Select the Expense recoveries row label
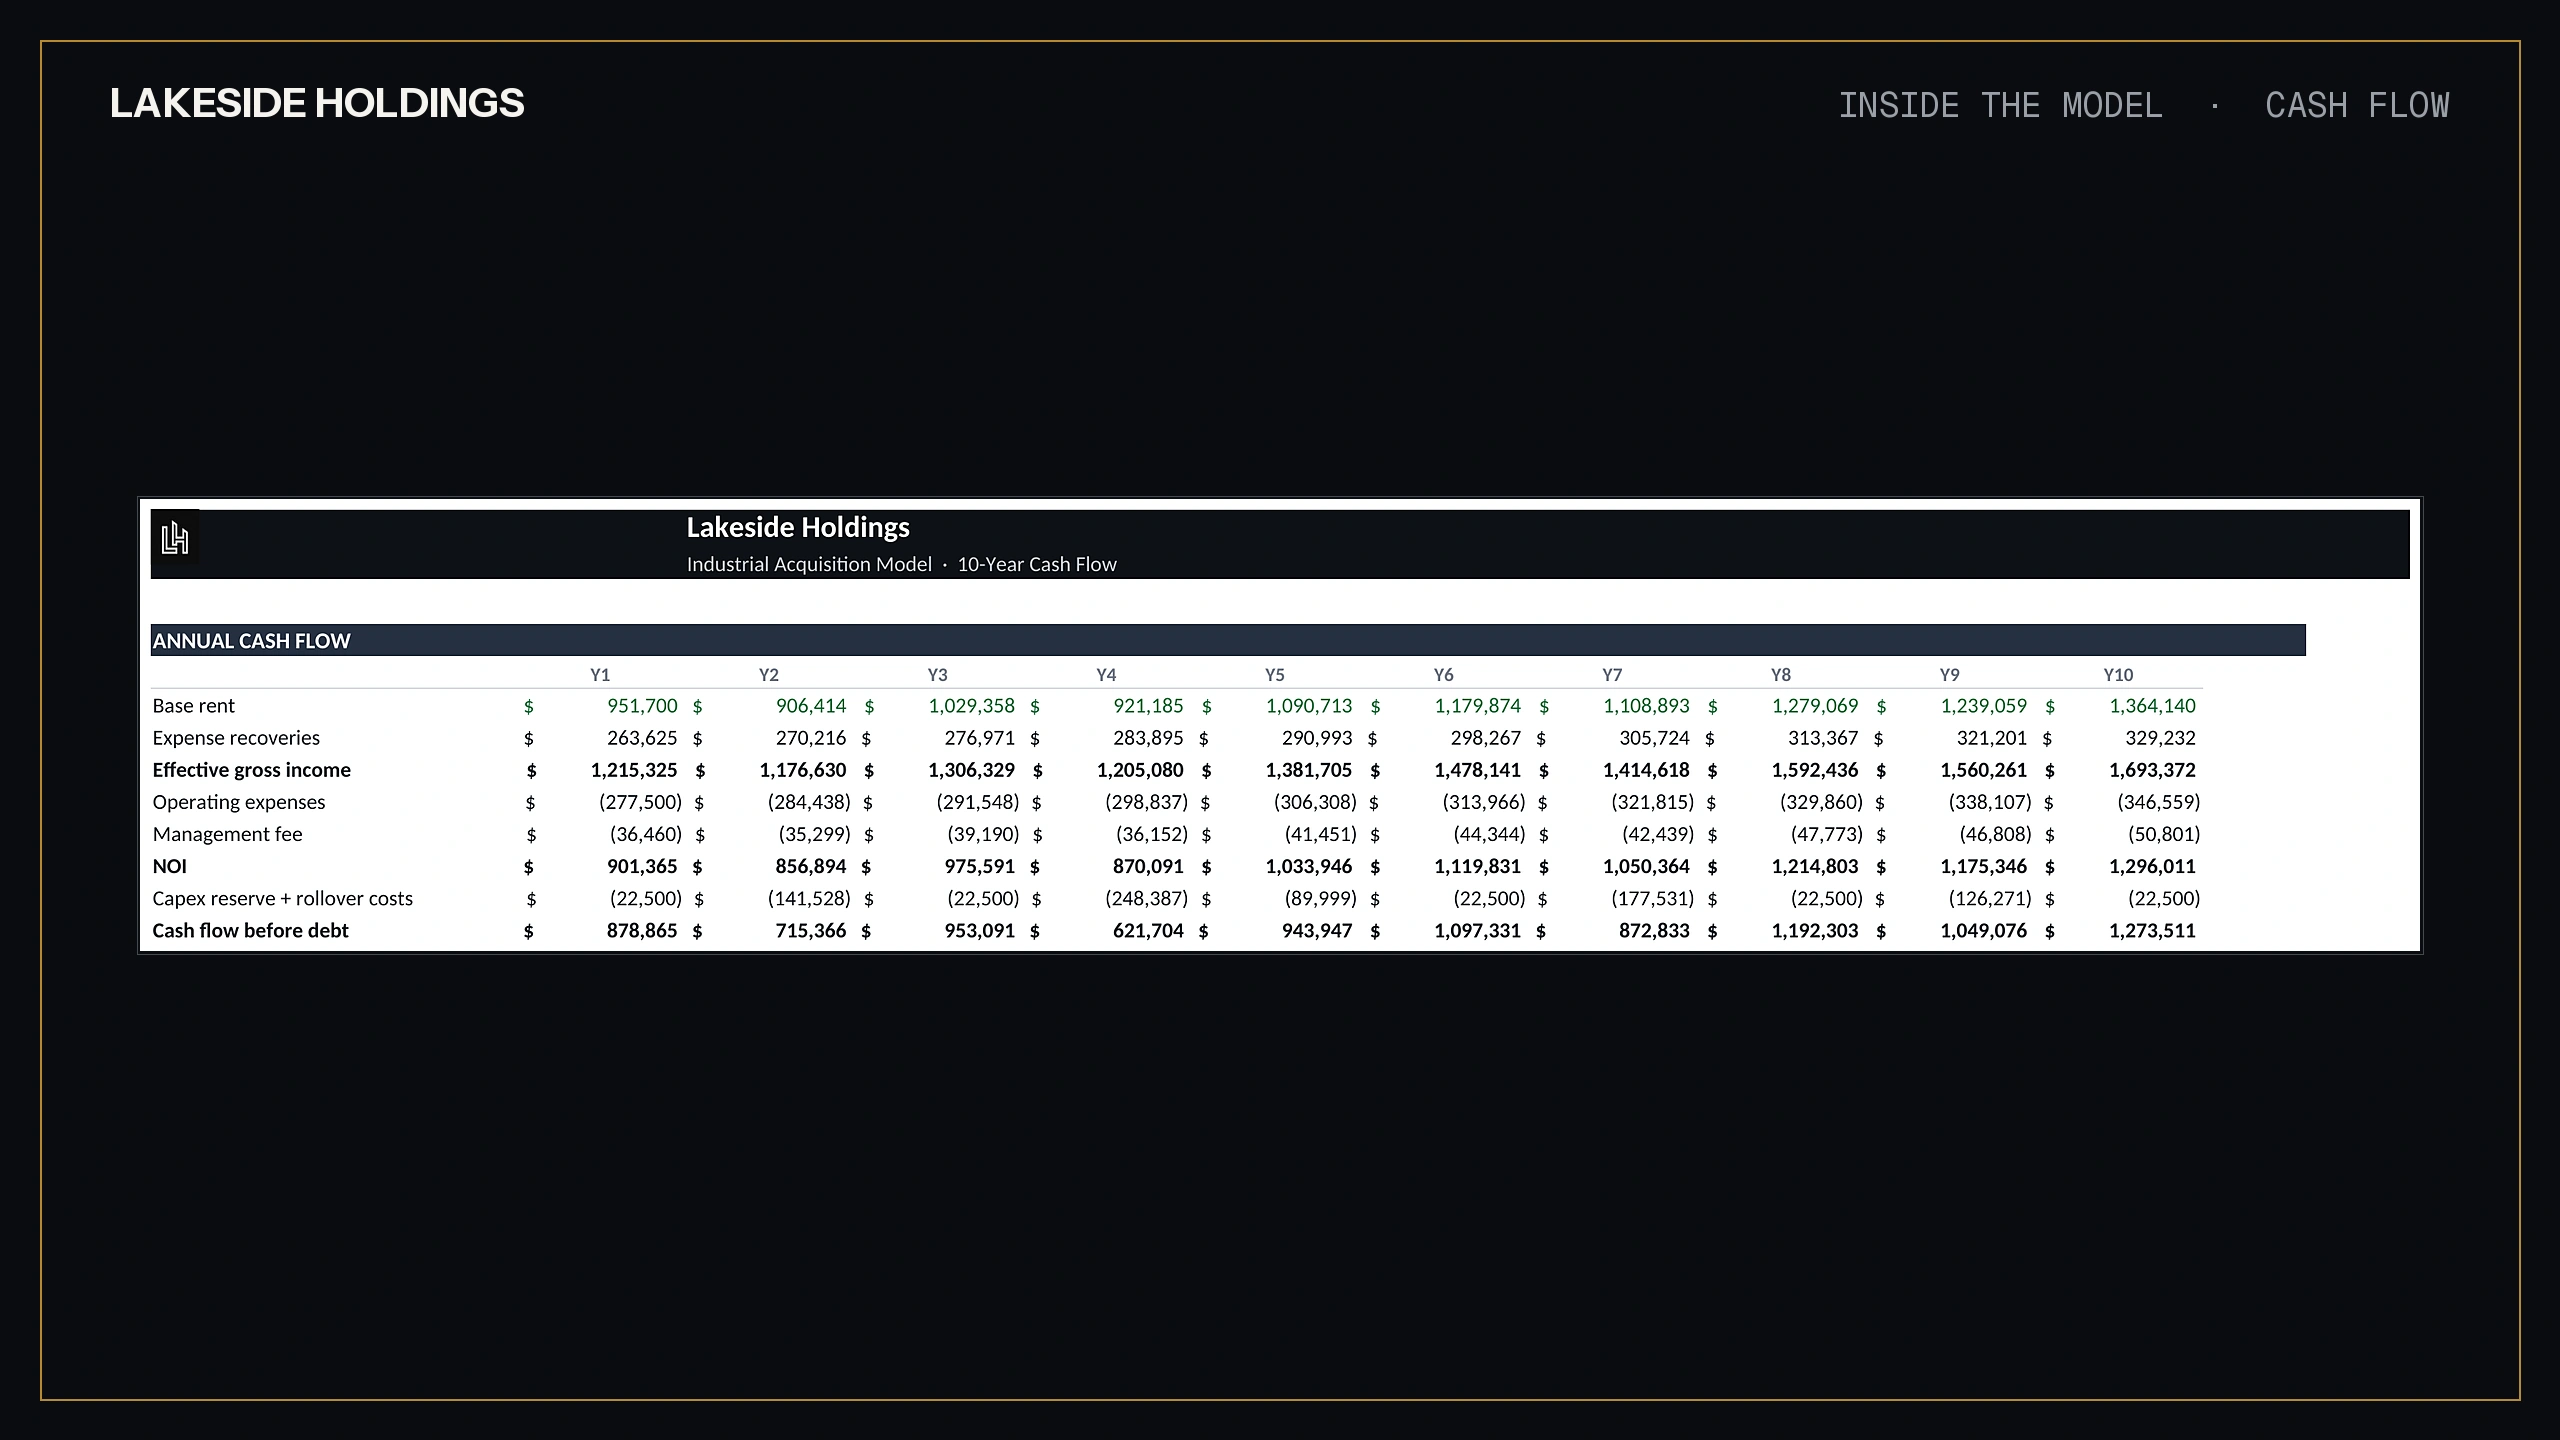 coord(236,738)
